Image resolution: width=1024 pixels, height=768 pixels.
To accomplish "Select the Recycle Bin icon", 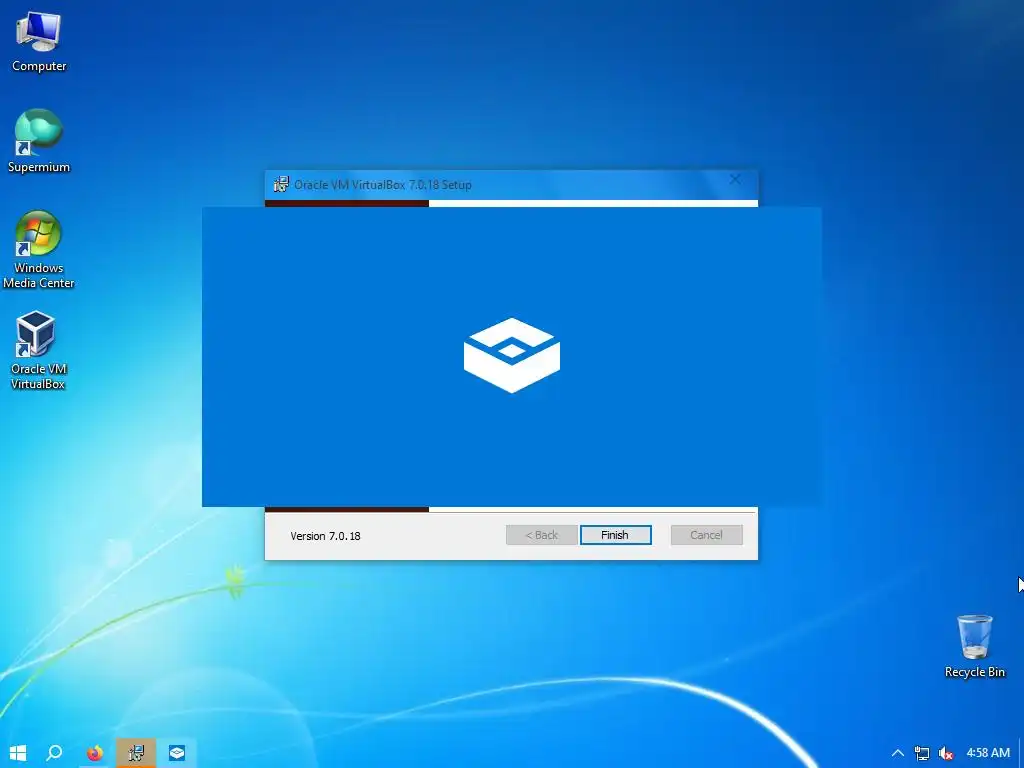I will 974,646.
